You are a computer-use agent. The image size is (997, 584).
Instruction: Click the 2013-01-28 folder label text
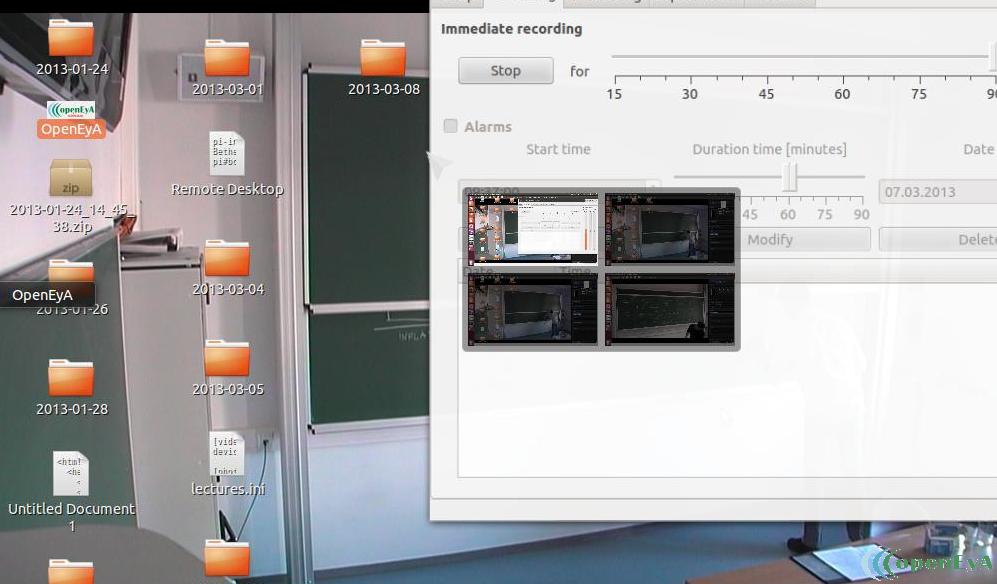pos(72,409)
